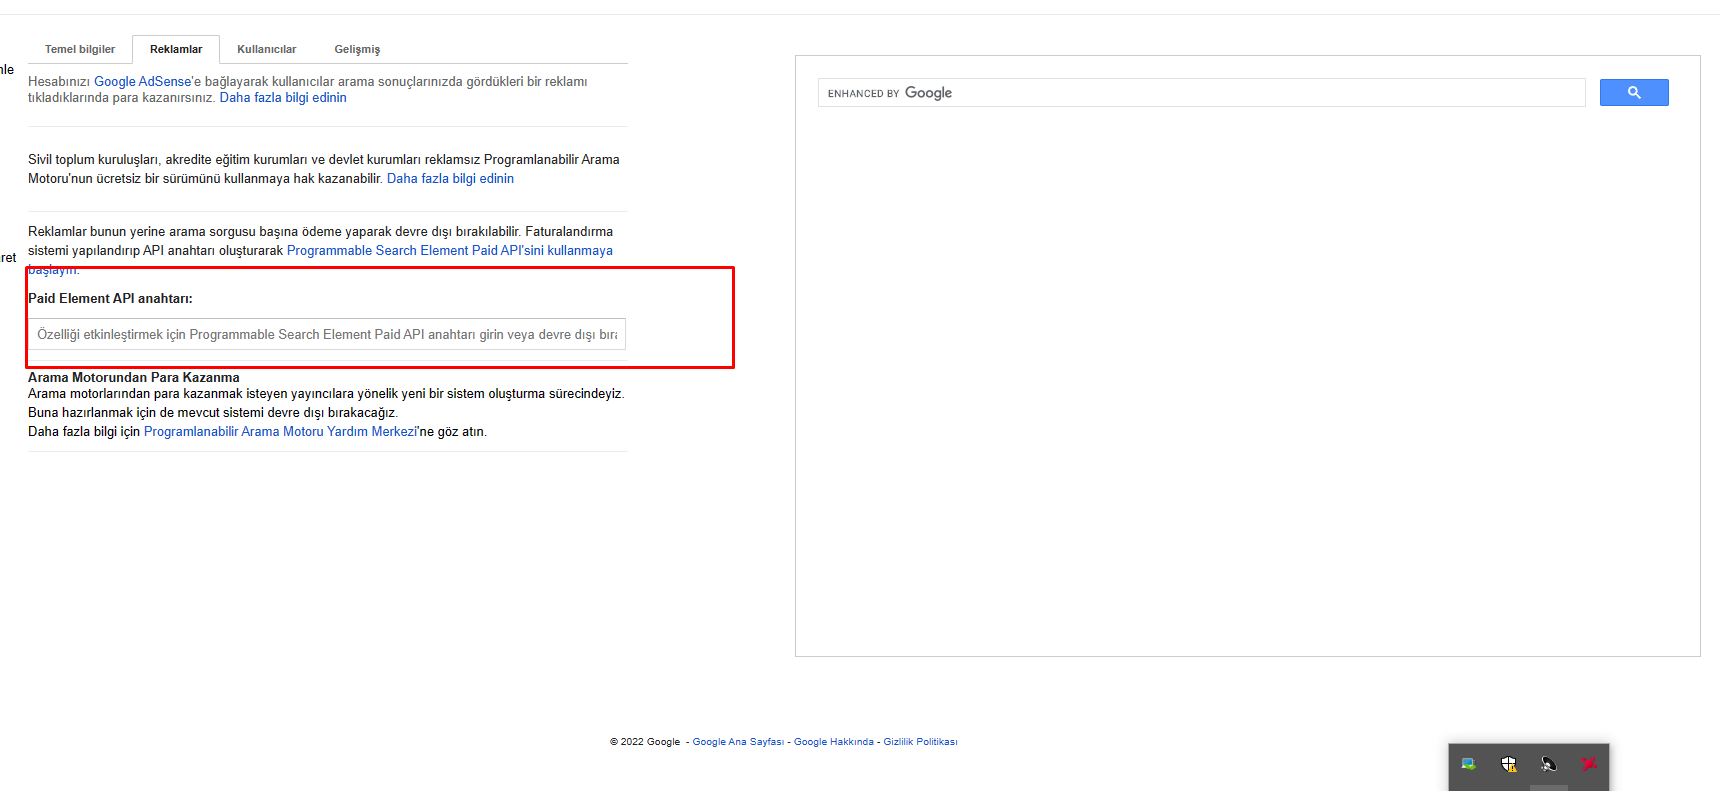
Task: Switch to the Temel bilgiler tab
Action: 80,49
